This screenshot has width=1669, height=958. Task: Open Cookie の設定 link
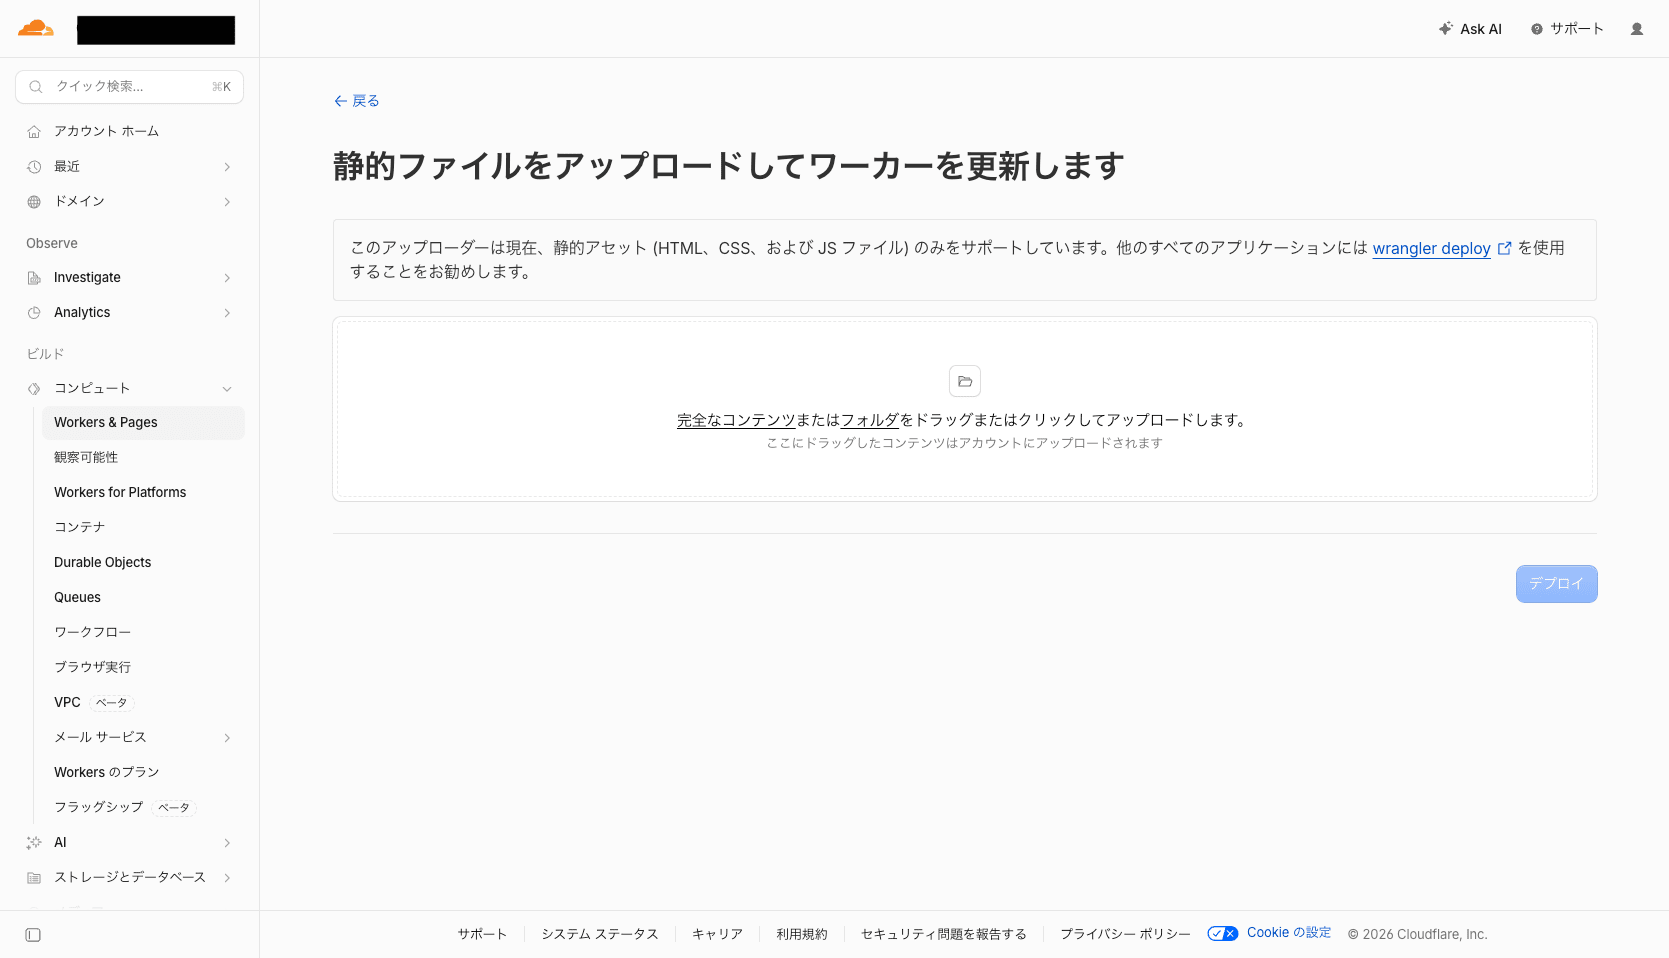pos(1289,933)
